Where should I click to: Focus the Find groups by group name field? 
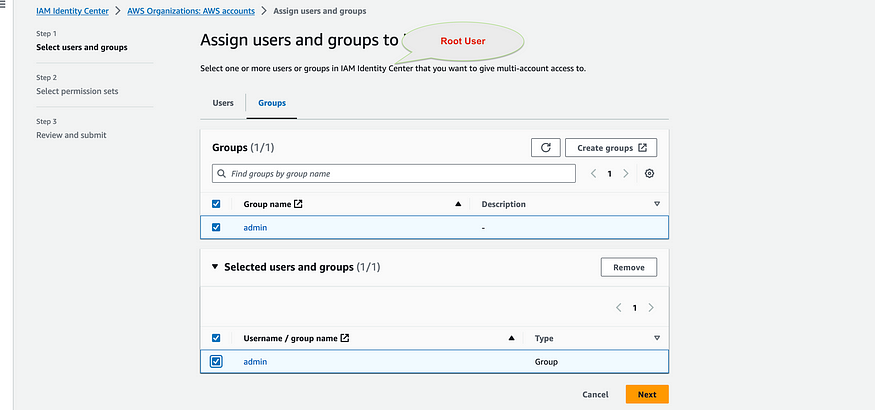(394, 173)
